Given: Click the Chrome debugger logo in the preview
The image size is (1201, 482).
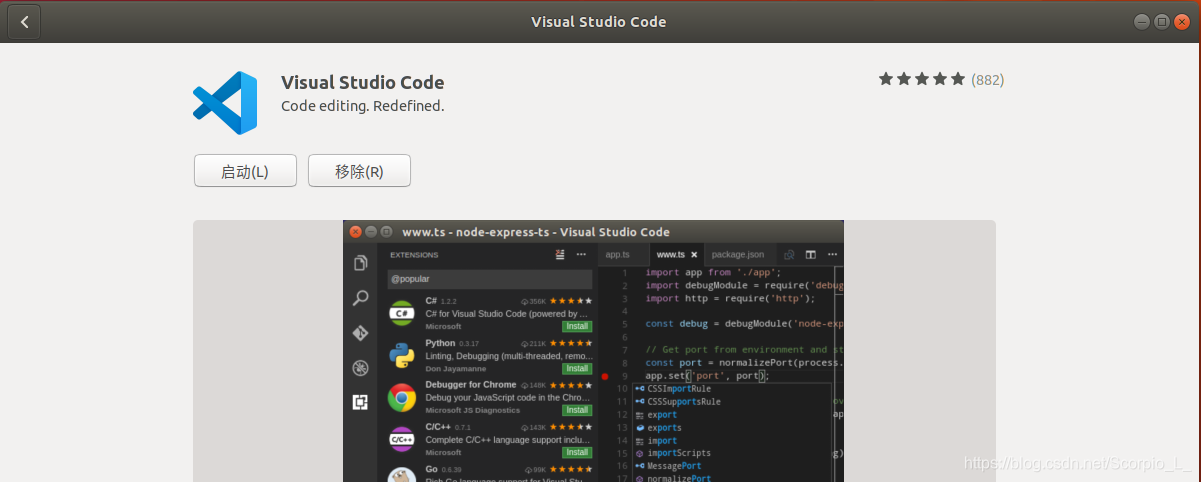Looking at the screenshot, I should [402, 398].
